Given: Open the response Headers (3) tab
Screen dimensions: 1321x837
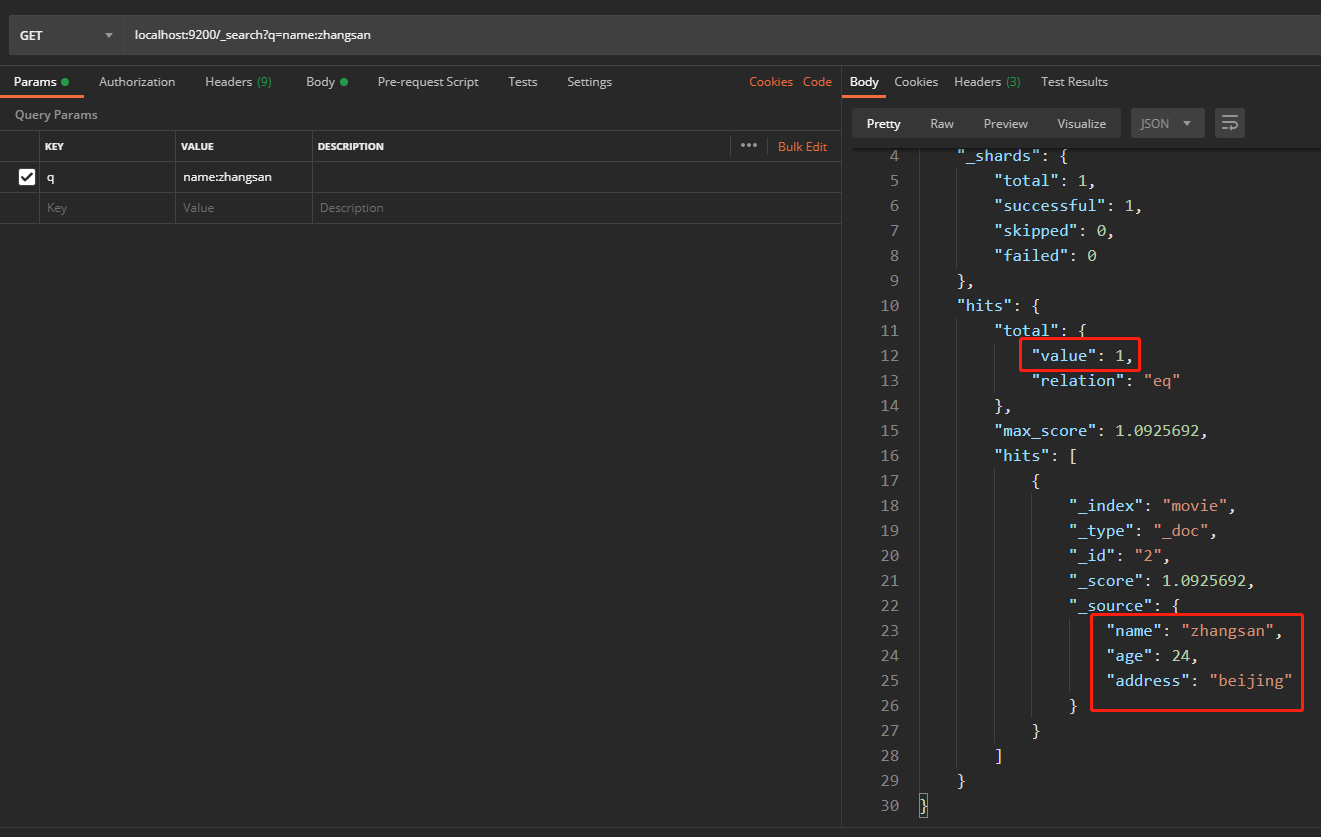Looking at the screenshot, I should pos(987,82).
